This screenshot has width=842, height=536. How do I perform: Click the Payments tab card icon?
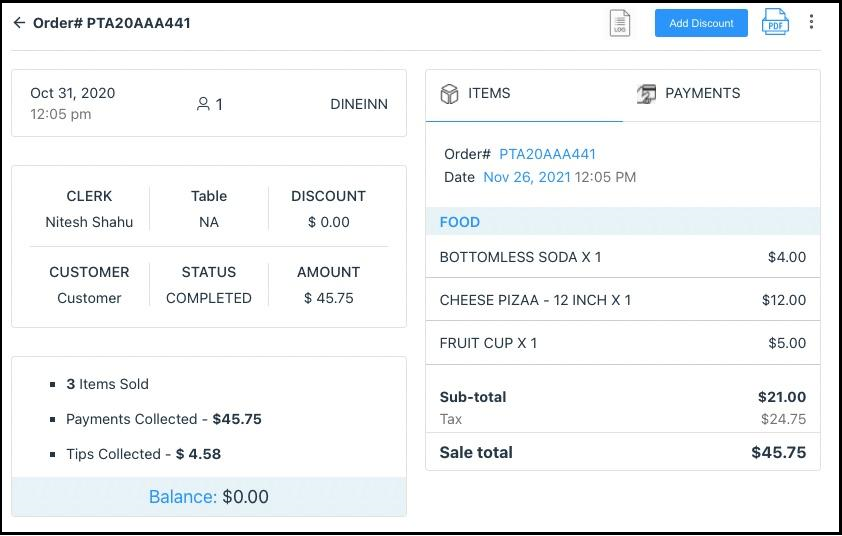point(646,94)
